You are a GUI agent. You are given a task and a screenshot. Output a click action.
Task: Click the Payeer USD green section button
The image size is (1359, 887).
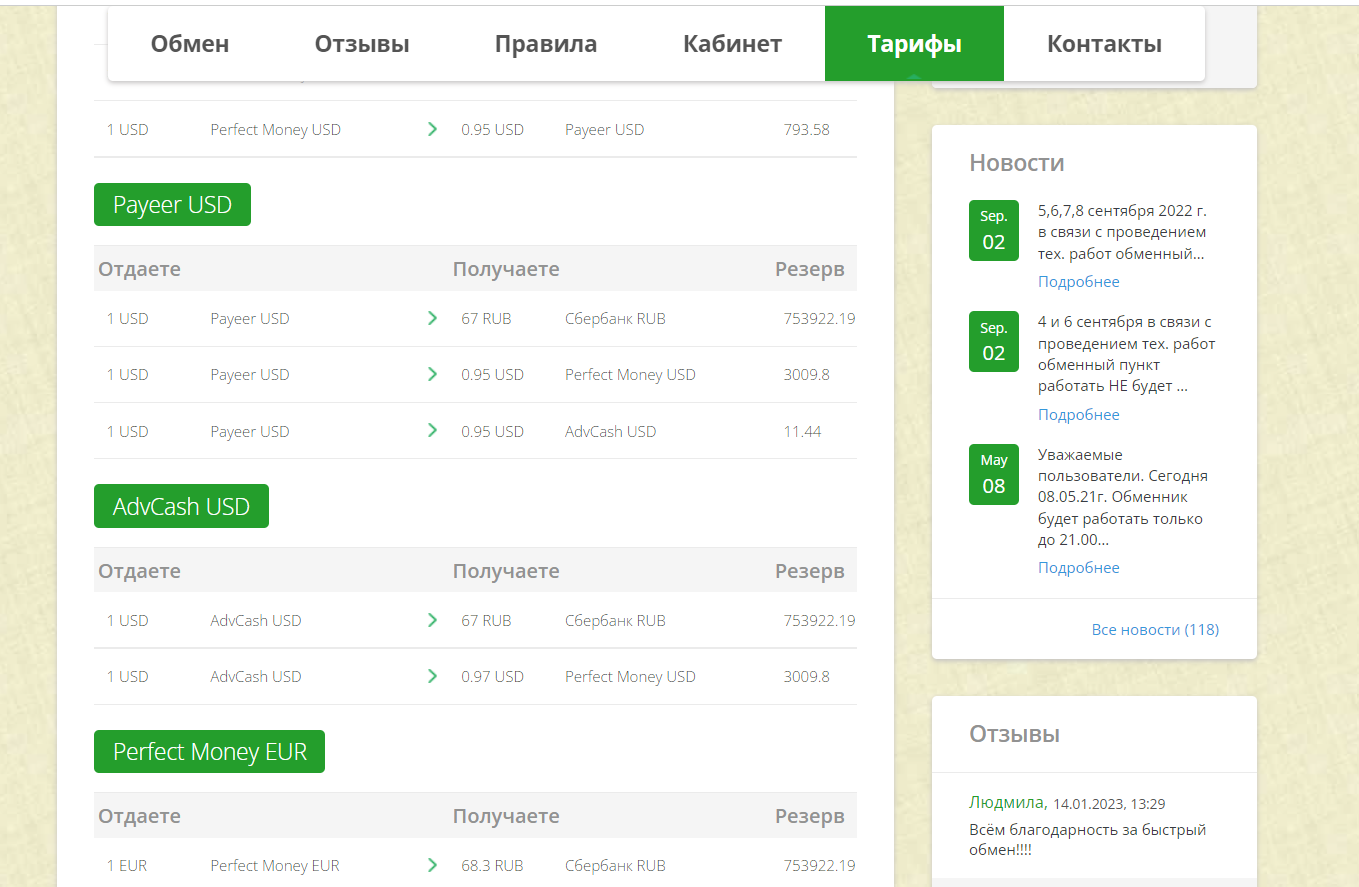coord(172,205)
